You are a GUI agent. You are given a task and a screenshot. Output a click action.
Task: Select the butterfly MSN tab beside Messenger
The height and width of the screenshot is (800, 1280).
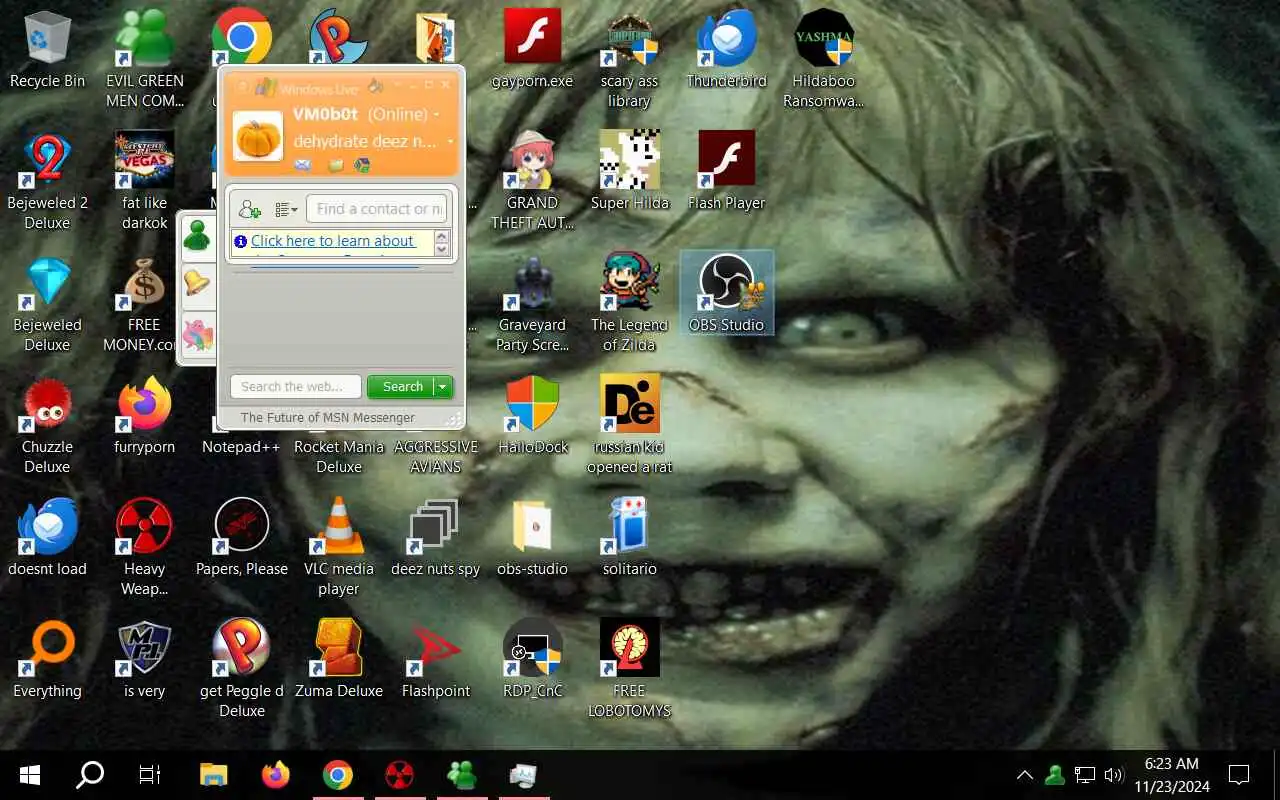pyautogui.click(x=197, y=334)
